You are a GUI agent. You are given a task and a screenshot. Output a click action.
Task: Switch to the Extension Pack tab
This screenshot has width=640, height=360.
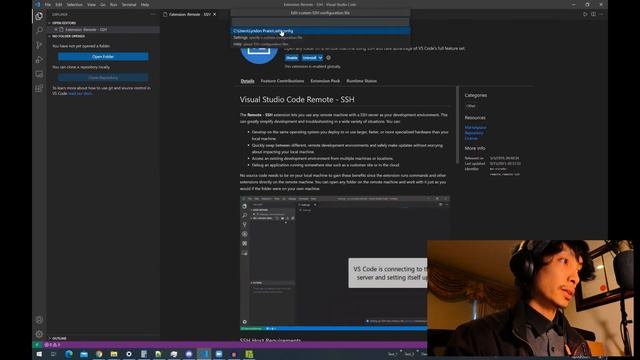tap(325, 81)
